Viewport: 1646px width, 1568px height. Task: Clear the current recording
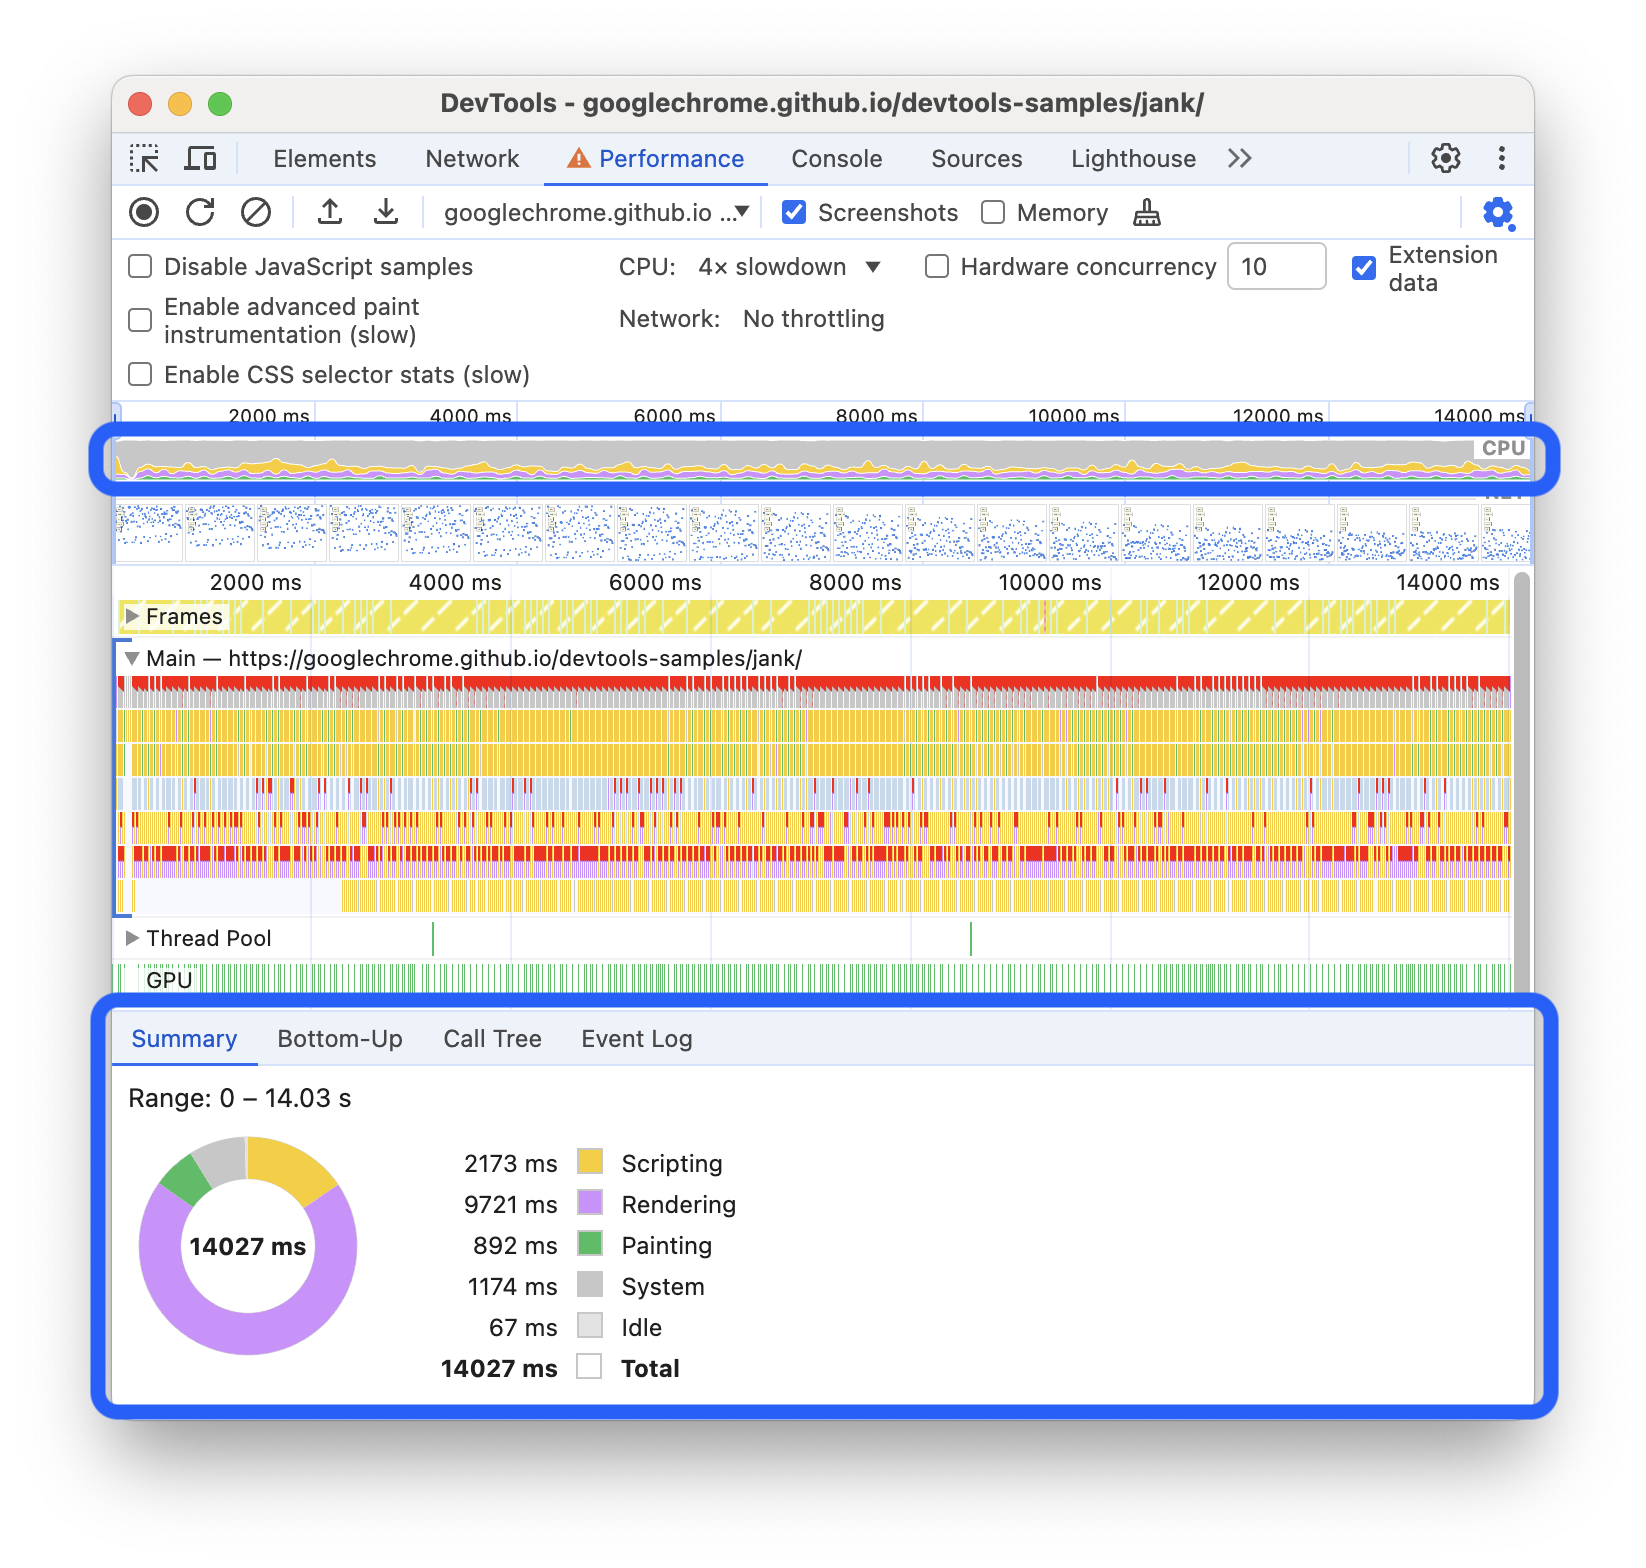click(x=257, y=212)
